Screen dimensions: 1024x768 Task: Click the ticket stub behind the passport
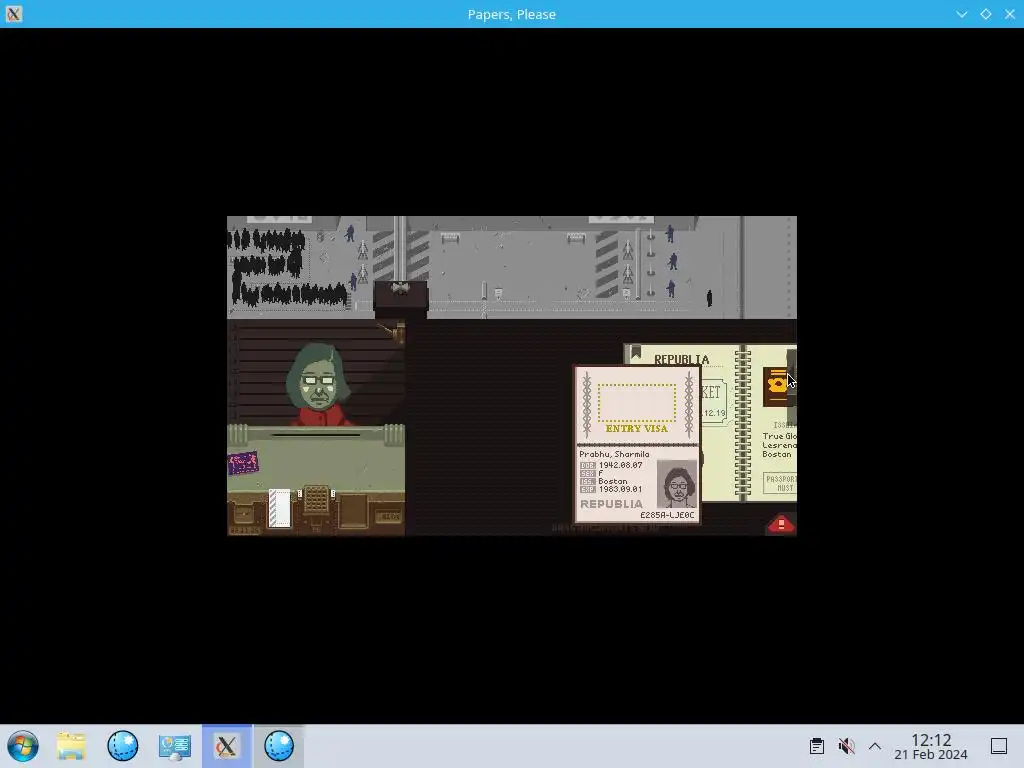coord(714,402)
